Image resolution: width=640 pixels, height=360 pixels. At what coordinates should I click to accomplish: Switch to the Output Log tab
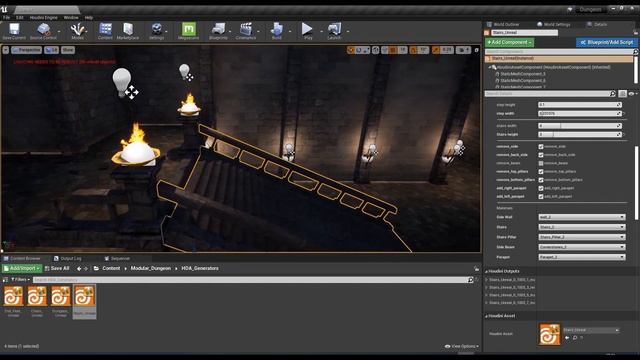coord(67,258)
